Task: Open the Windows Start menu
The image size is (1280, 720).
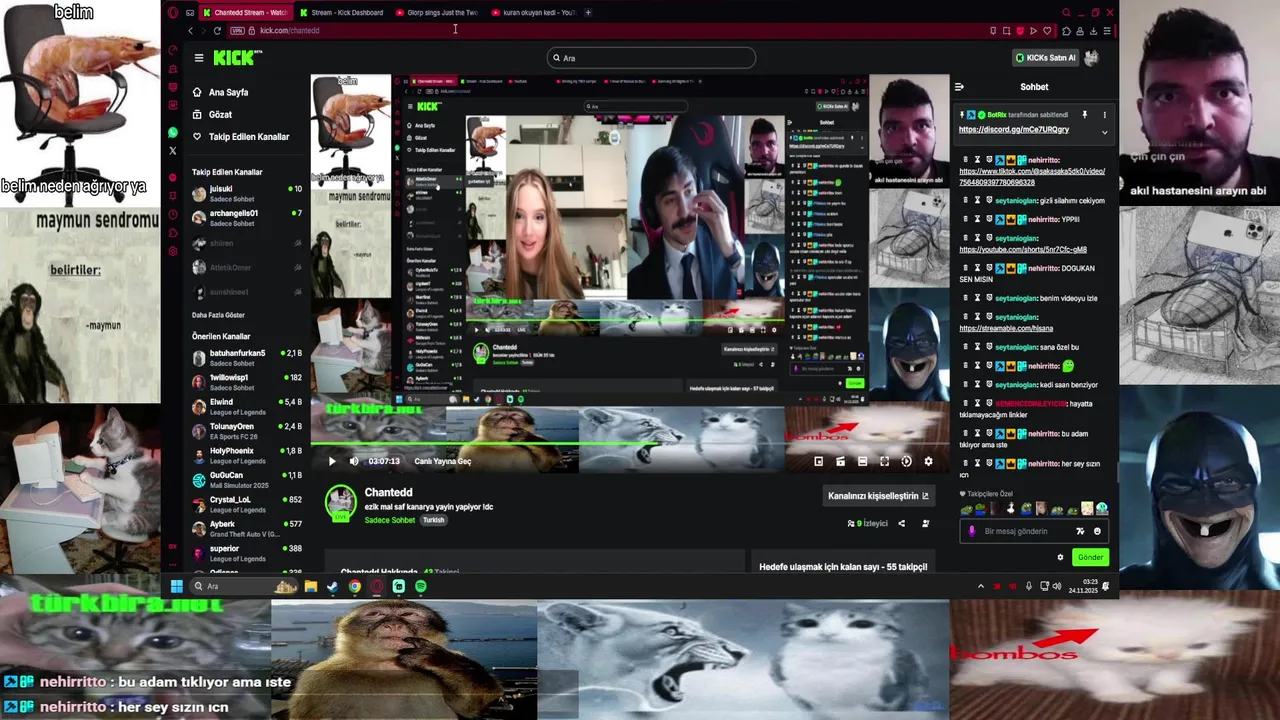Action: coord(177,586)
